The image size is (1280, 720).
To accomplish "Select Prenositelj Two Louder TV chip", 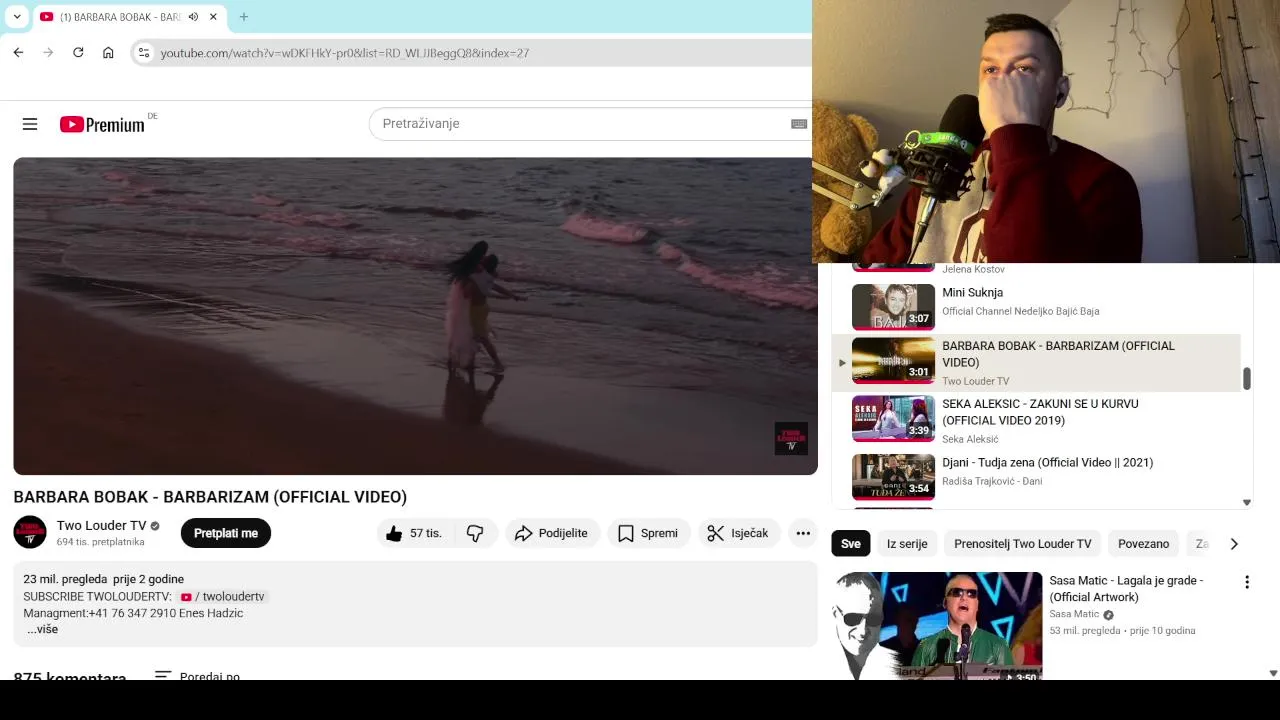I will pos(1023,544).
